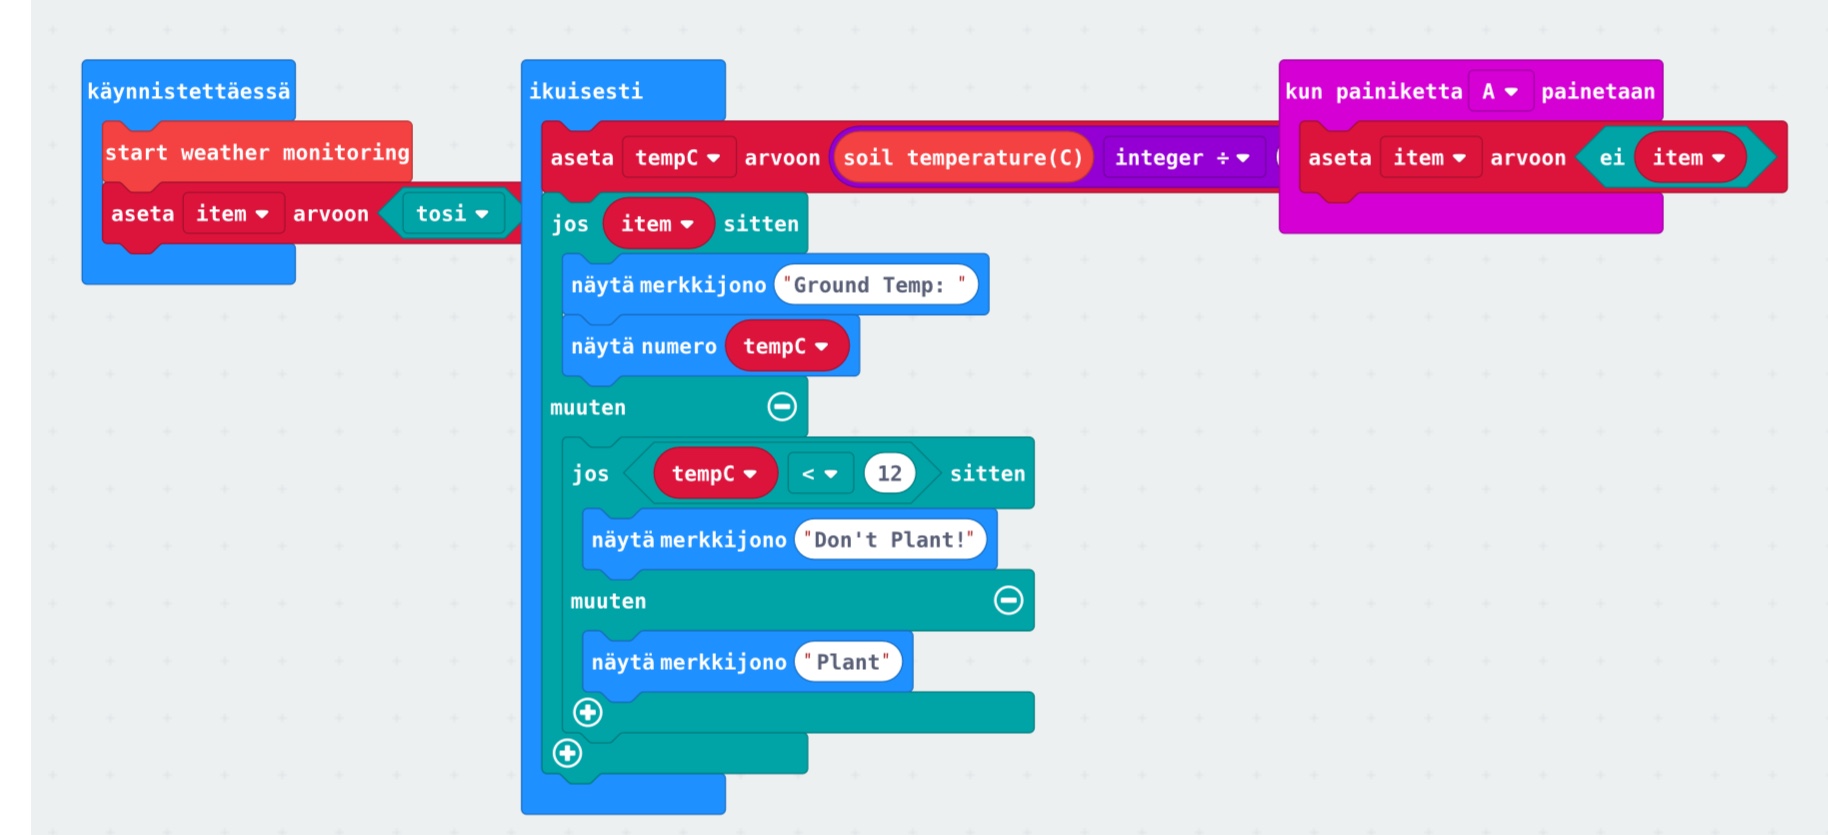Select the käynnistettäessä on-start block header
The height and width of the screenshot is (835, 1828).
click(188, 91)
